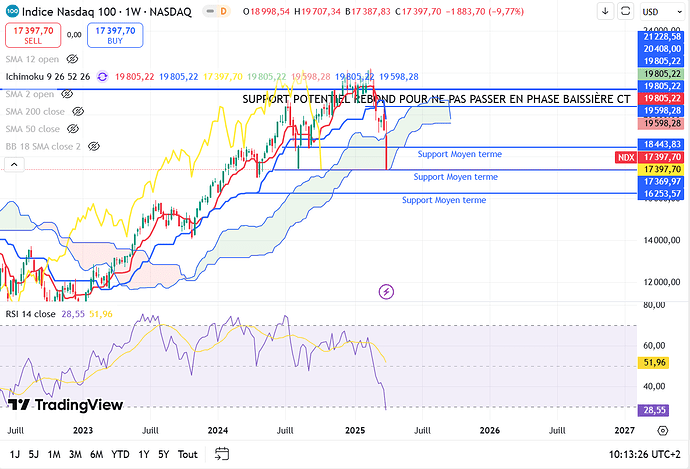Select the 5J time range
This screenshot has height=469, width=690.
(x=33, y=454)
